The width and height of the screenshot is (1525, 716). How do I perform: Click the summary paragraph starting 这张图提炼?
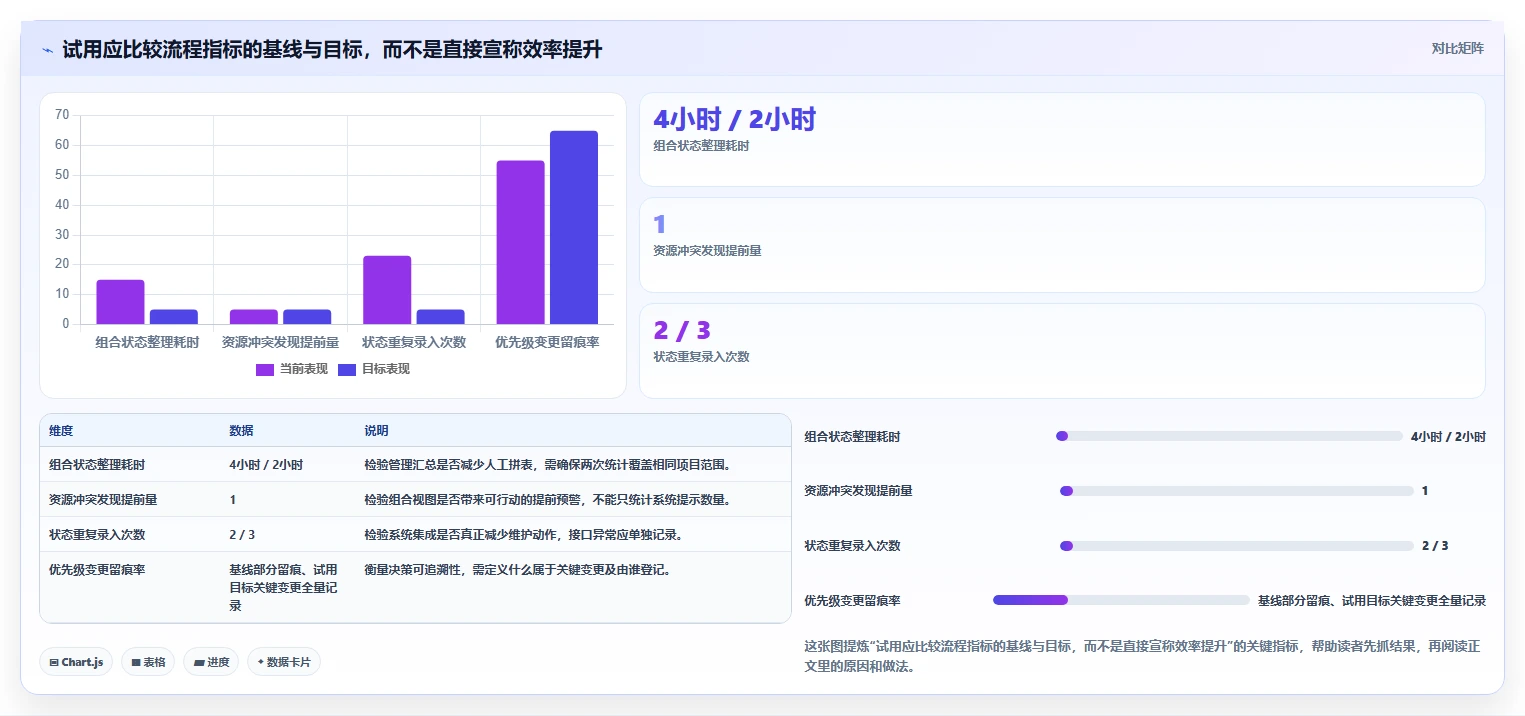[x=1142, y=656]
